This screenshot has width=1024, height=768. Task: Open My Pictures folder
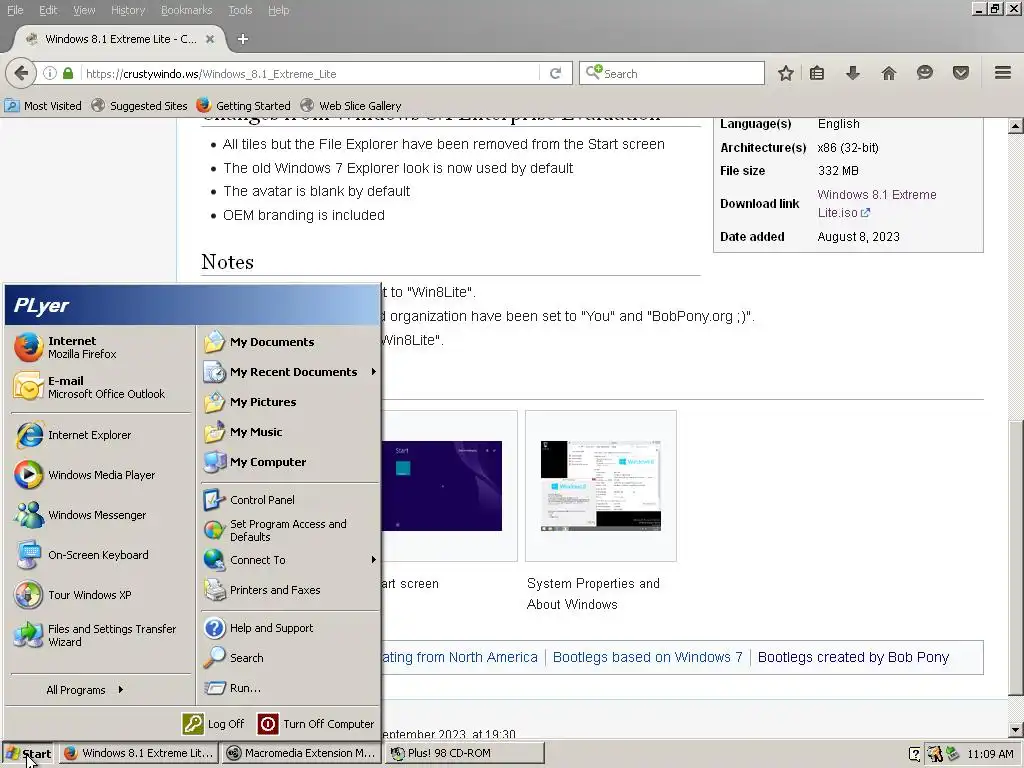pos(289,402)
